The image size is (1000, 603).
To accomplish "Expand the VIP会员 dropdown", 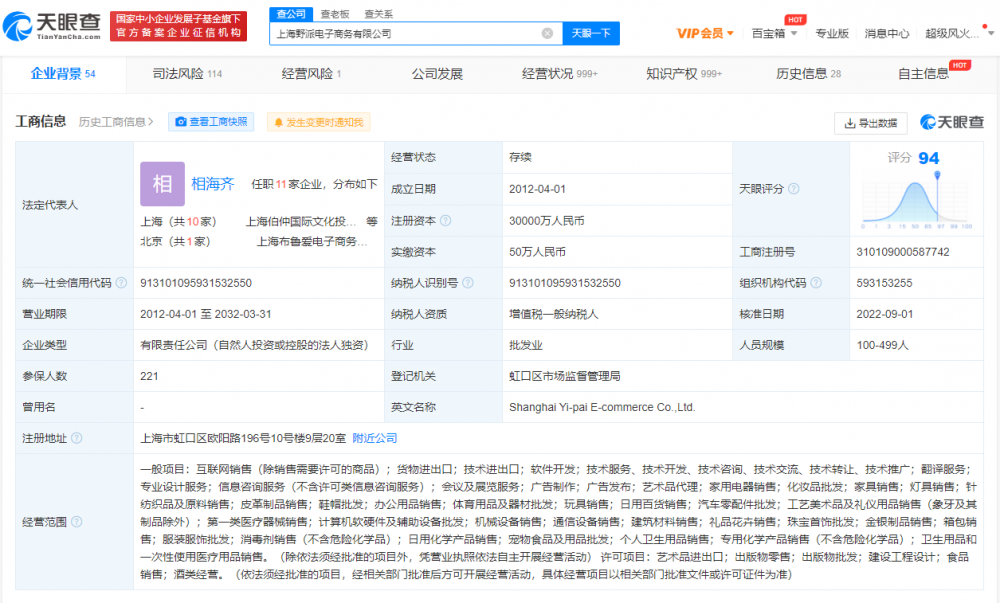I will 703,32.
